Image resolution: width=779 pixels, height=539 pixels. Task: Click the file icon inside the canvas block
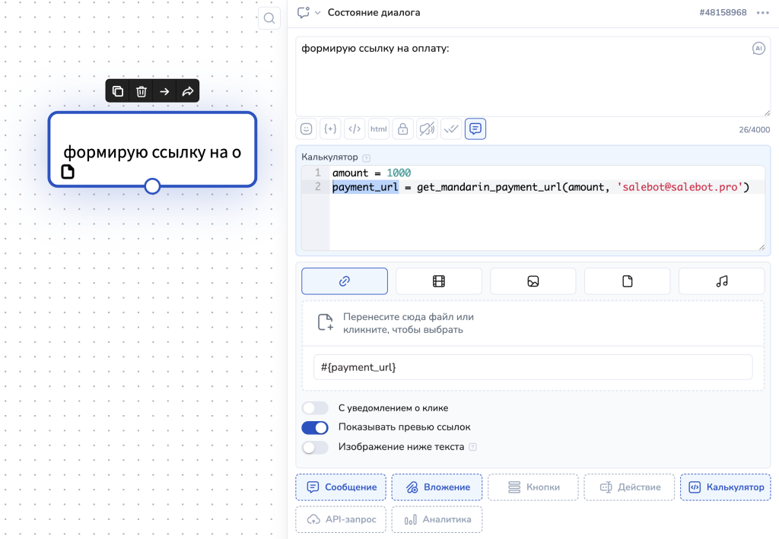(x=68, y=171)
